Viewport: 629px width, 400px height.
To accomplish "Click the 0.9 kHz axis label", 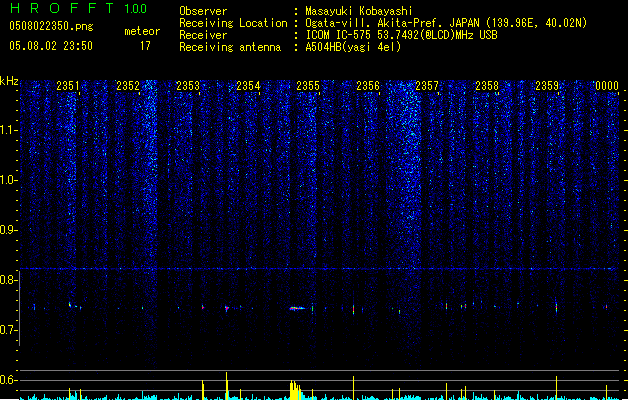I will tap(9, 230).
